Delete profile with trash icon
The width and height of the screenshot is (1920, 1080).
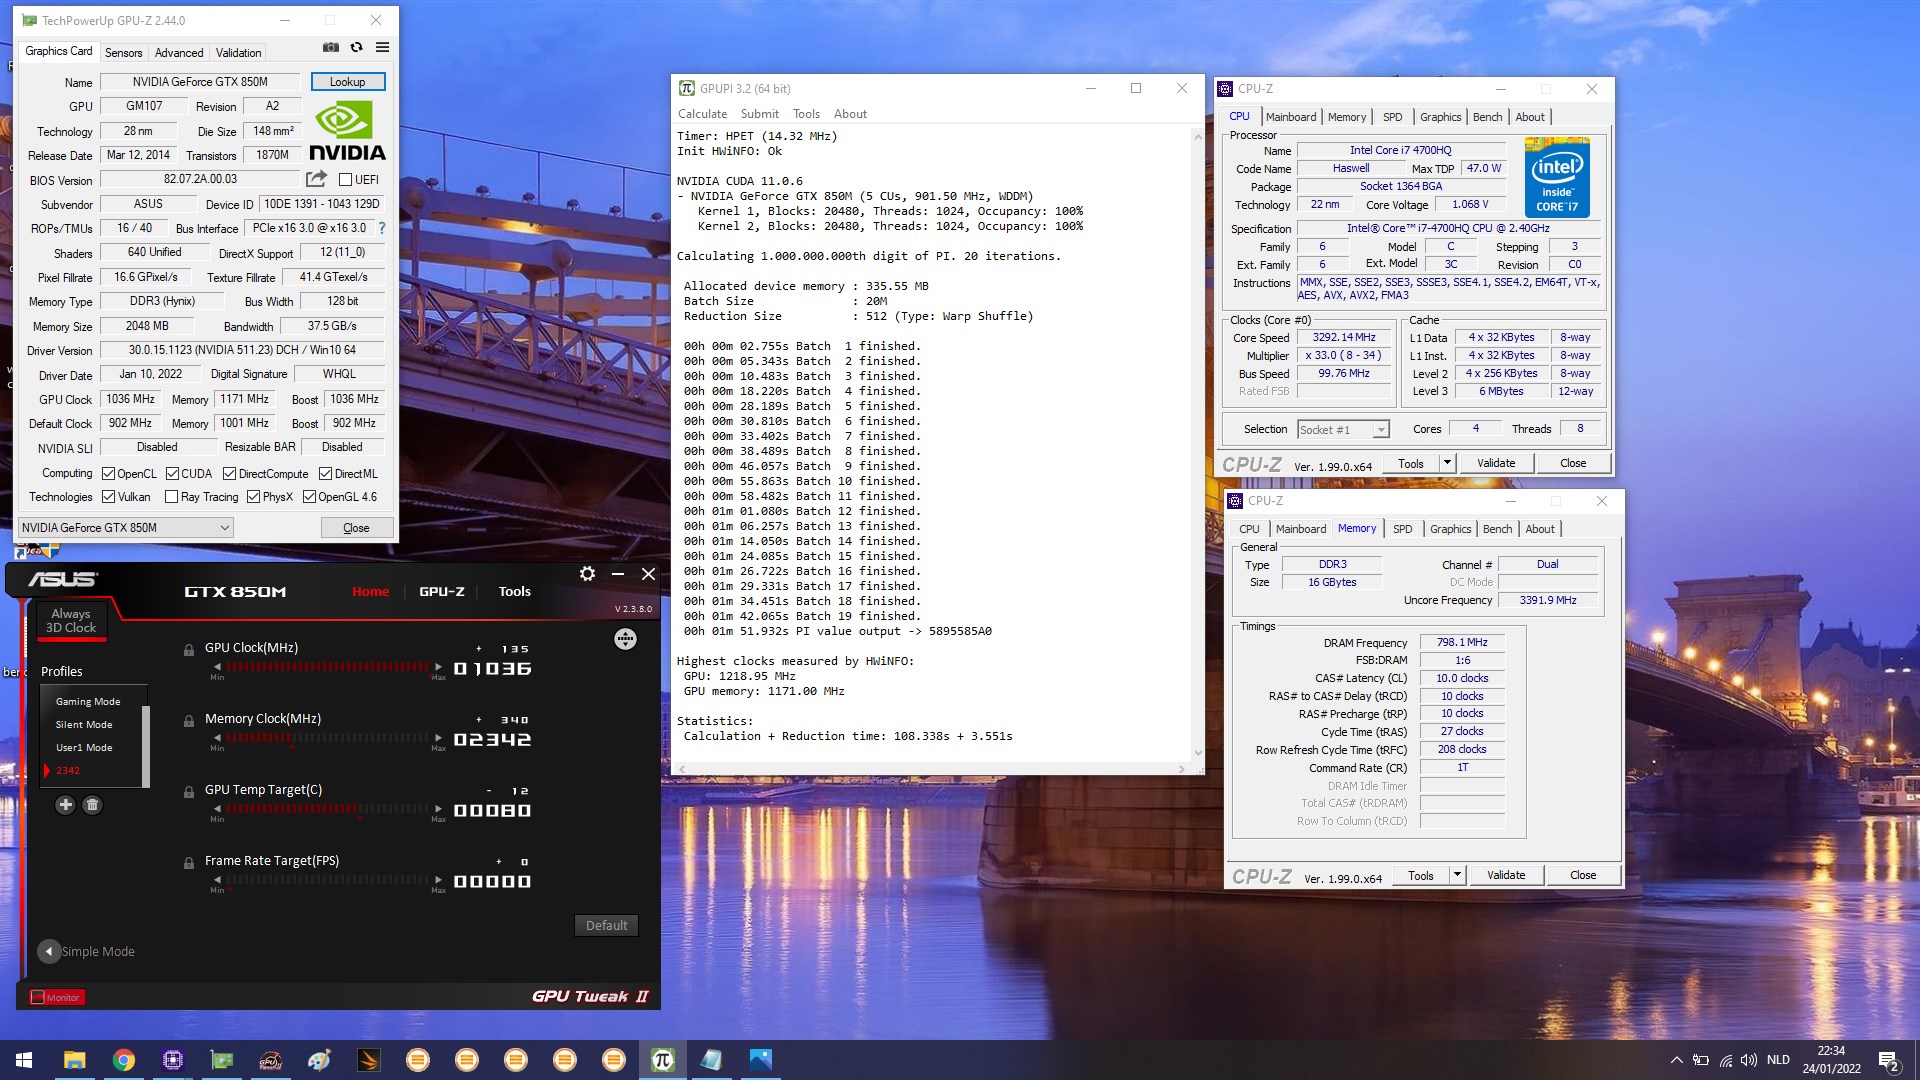click(92, 805)
